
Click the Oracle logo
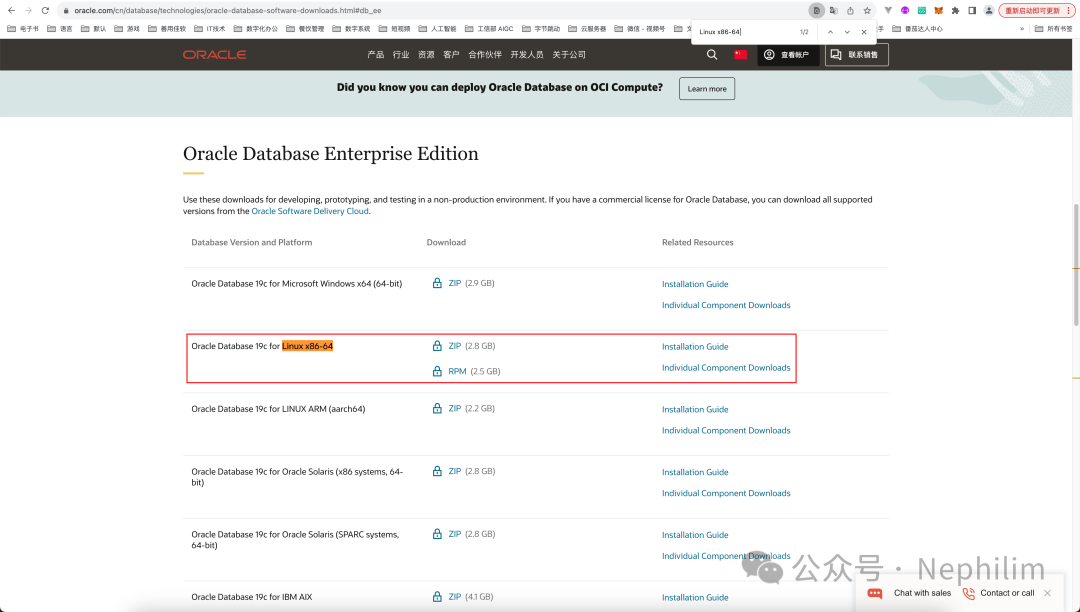tap(214, 54)
